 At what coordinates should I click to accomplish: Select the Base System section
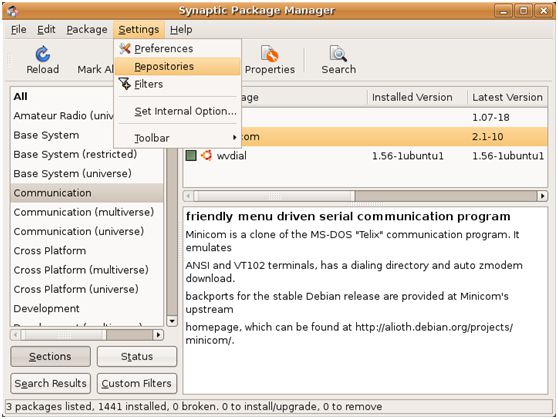tap(63, 135)
